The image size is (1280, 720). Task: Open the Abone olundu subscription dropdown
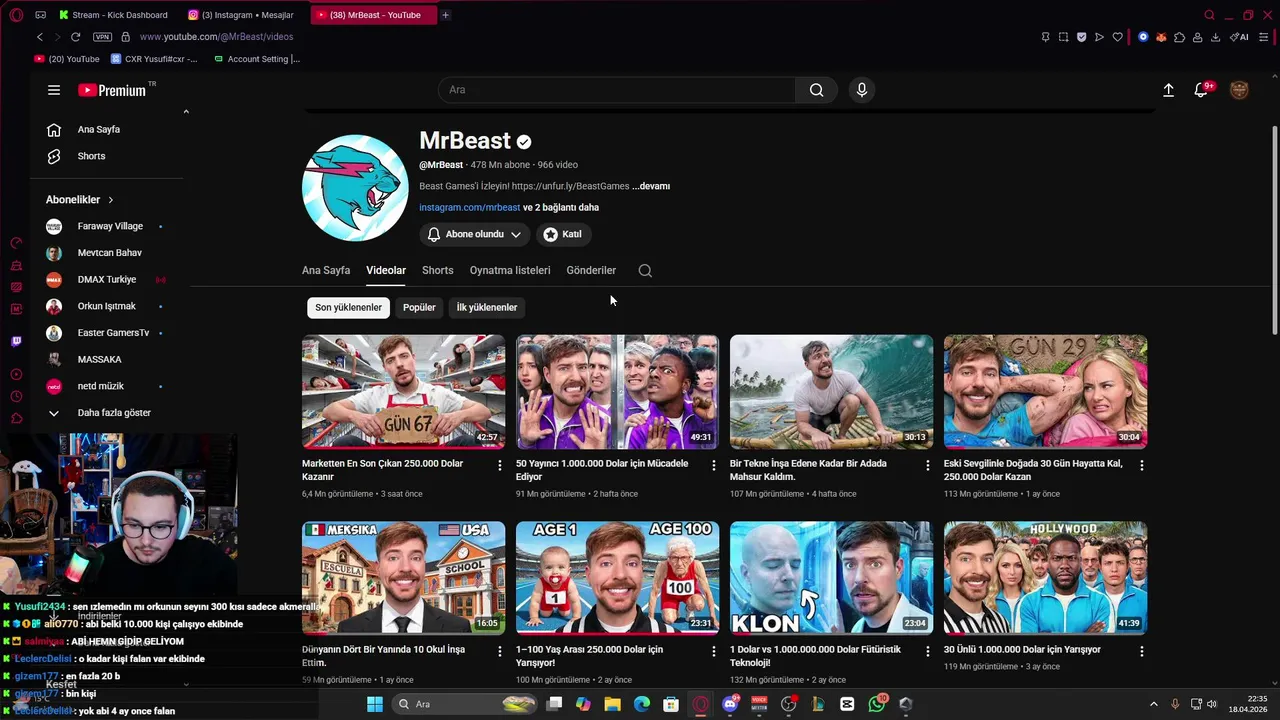pos(475,234)
